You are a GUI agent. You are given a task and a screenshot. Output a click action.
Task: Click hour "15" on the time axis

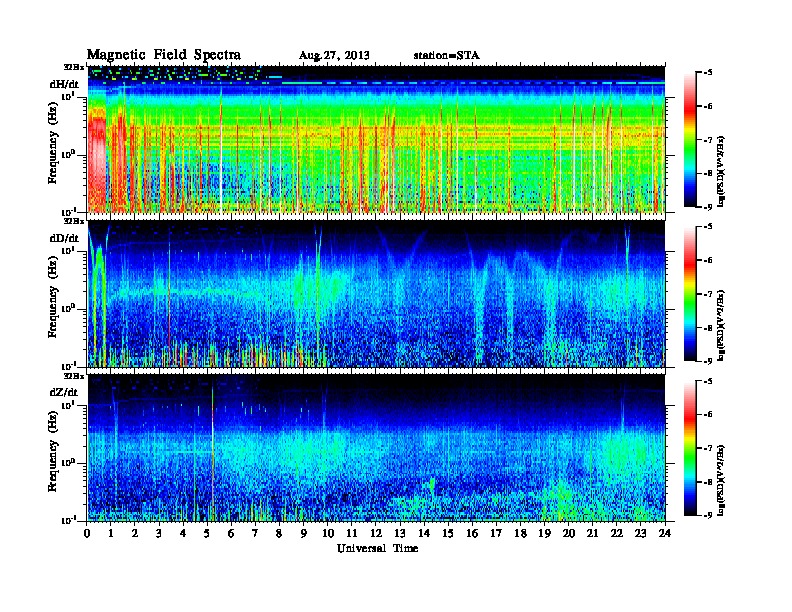pyautogui.click(x=448, y=534)
